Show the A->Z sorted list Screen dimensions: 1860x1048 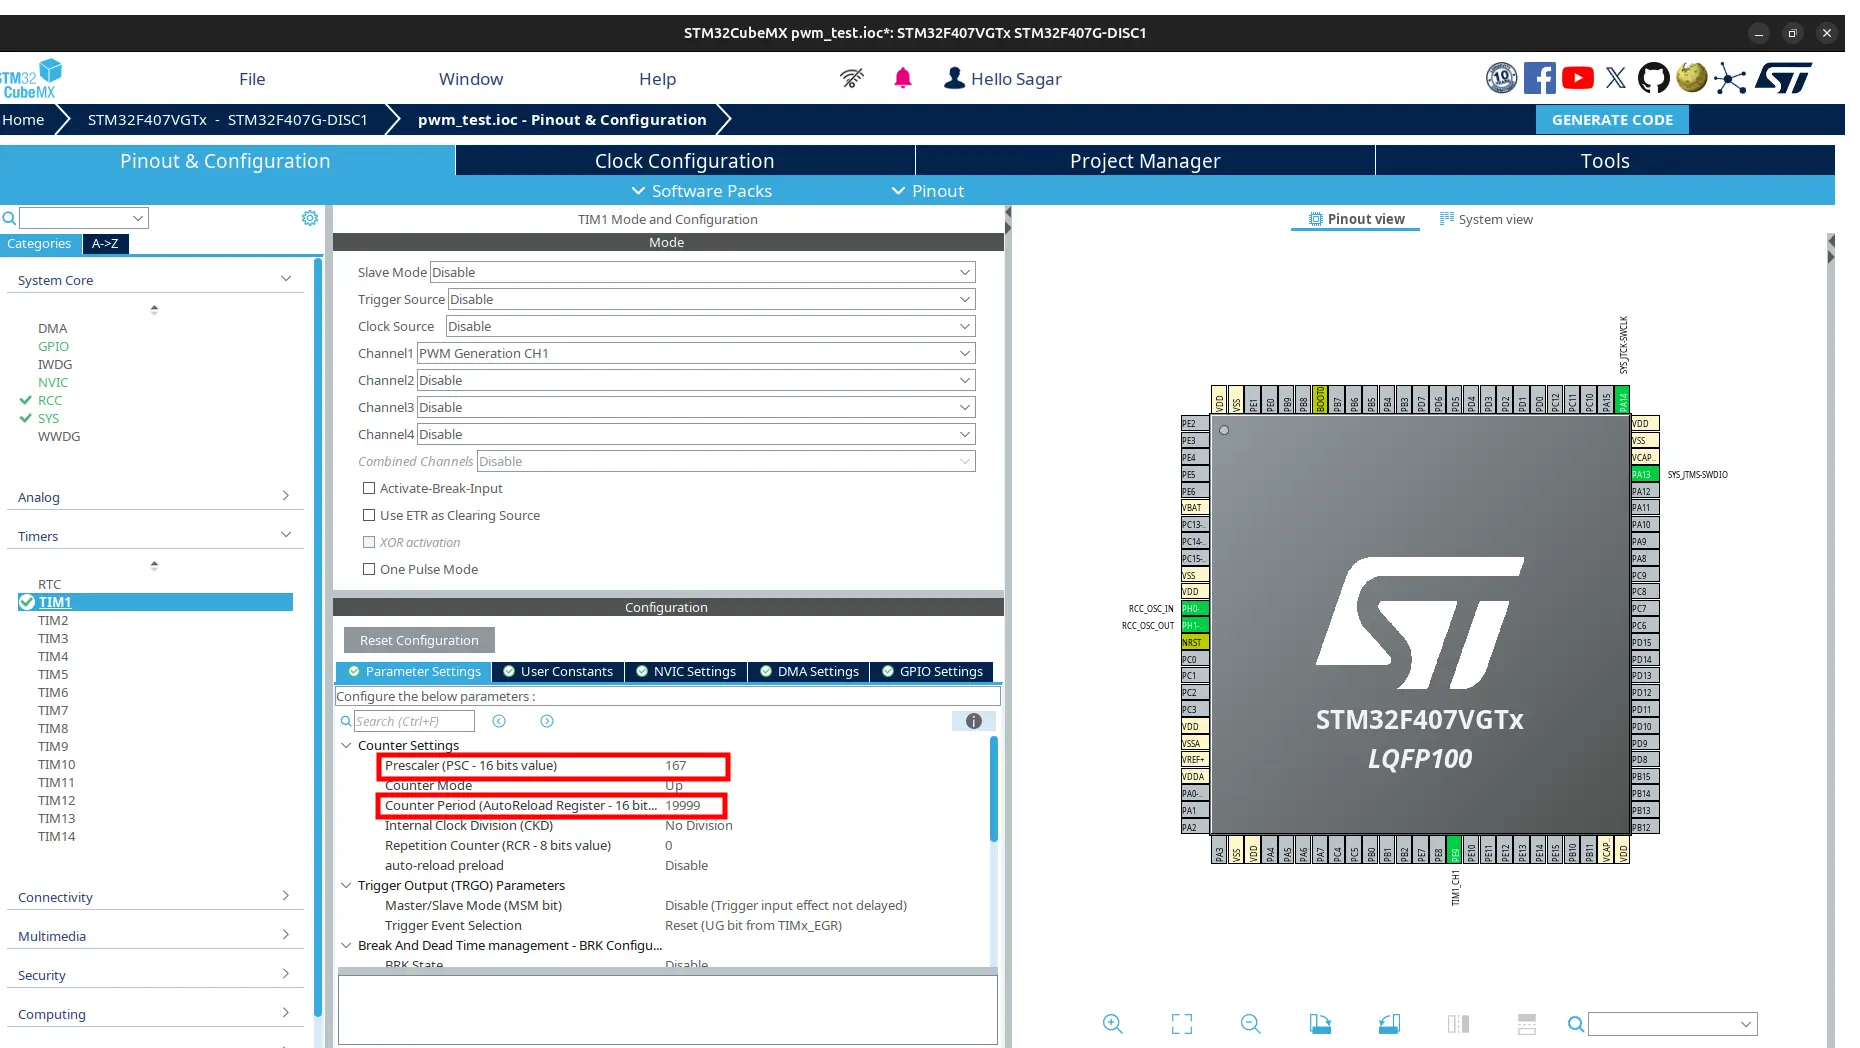(105, 243)
